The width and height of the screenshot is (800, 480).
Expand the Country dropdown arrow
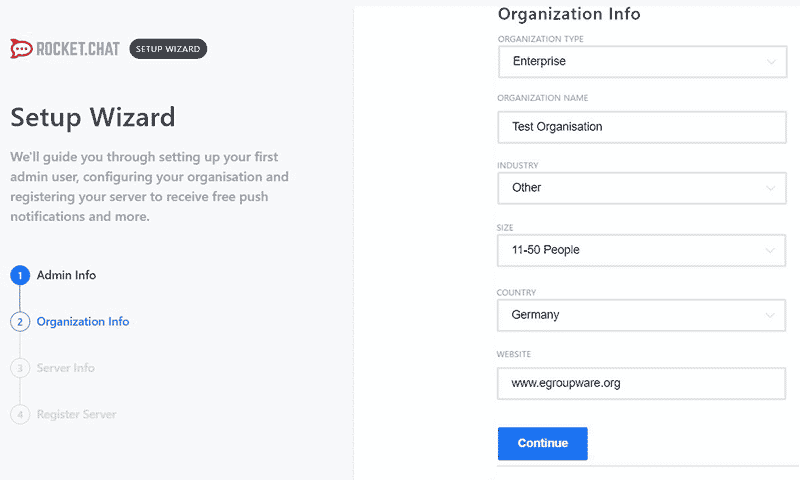tap(770, 315)
